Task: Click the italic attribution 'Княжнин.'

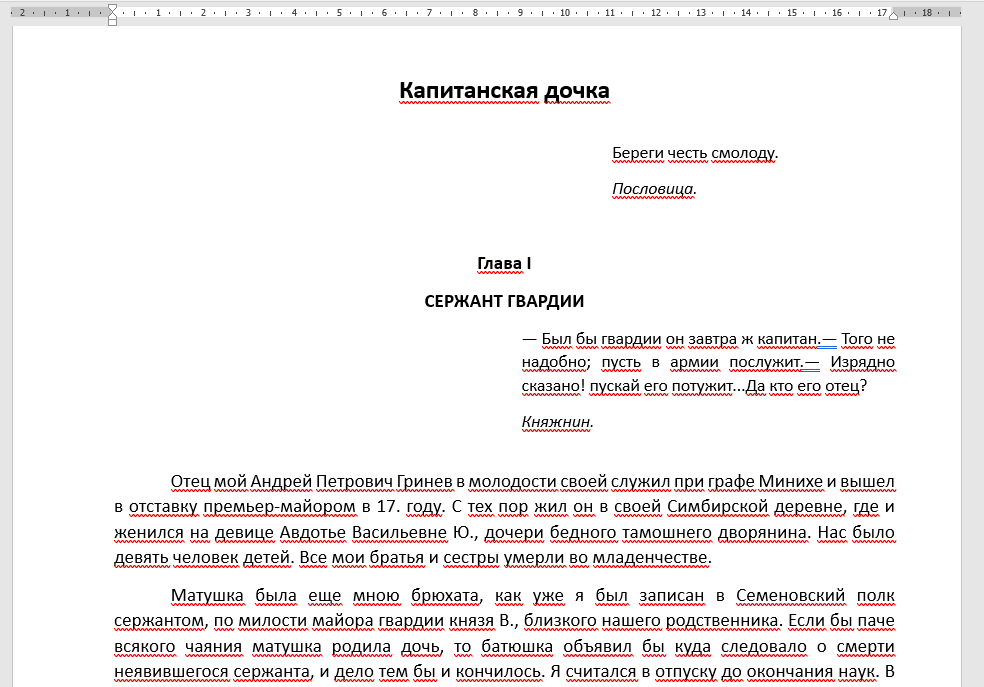Action: point(557,422)
